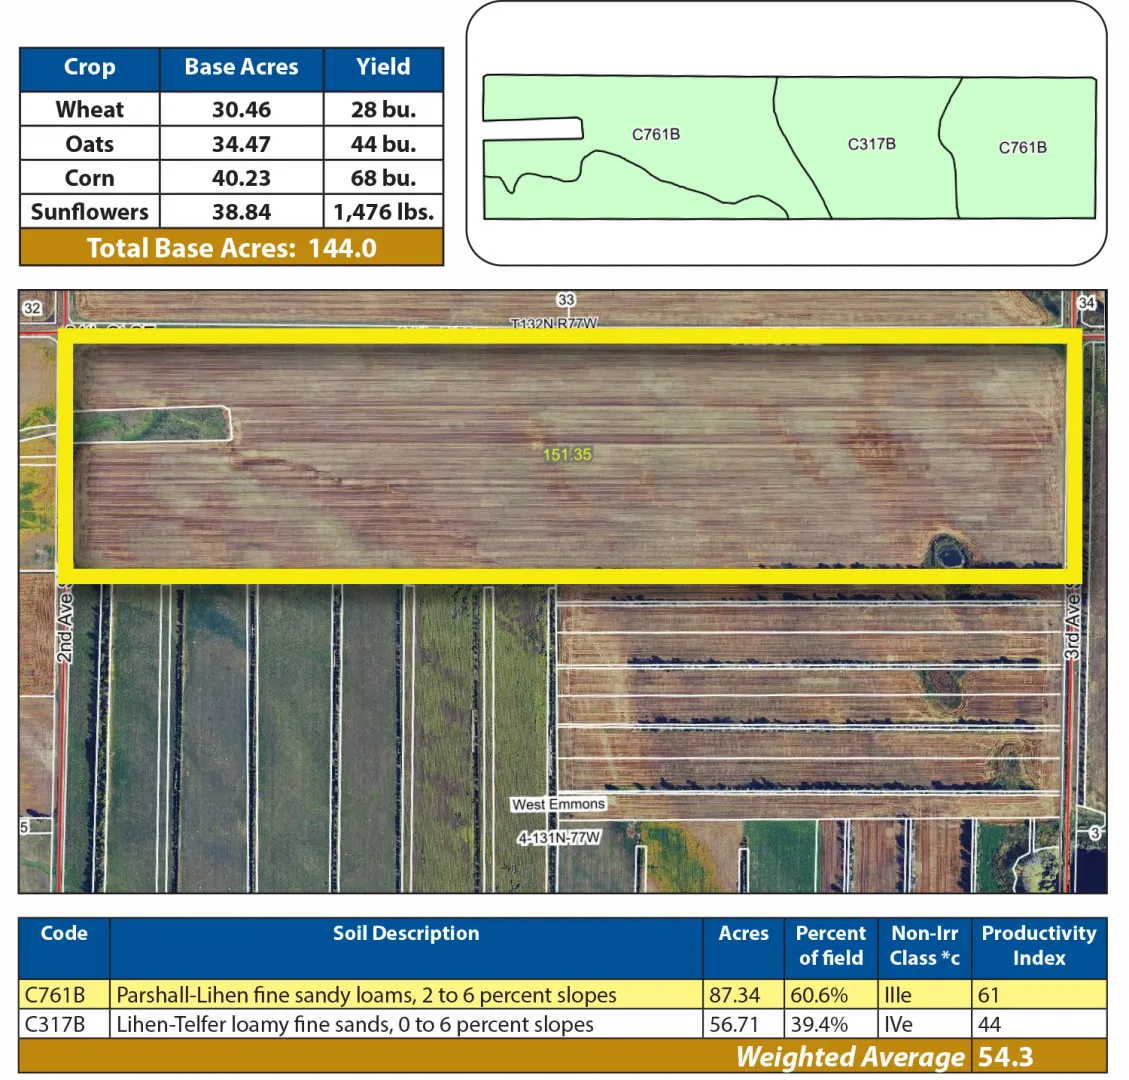This screenshot has height=1080, width=1129.
Task: Select the small pond inside the yellow boundary
Action: 944,550
